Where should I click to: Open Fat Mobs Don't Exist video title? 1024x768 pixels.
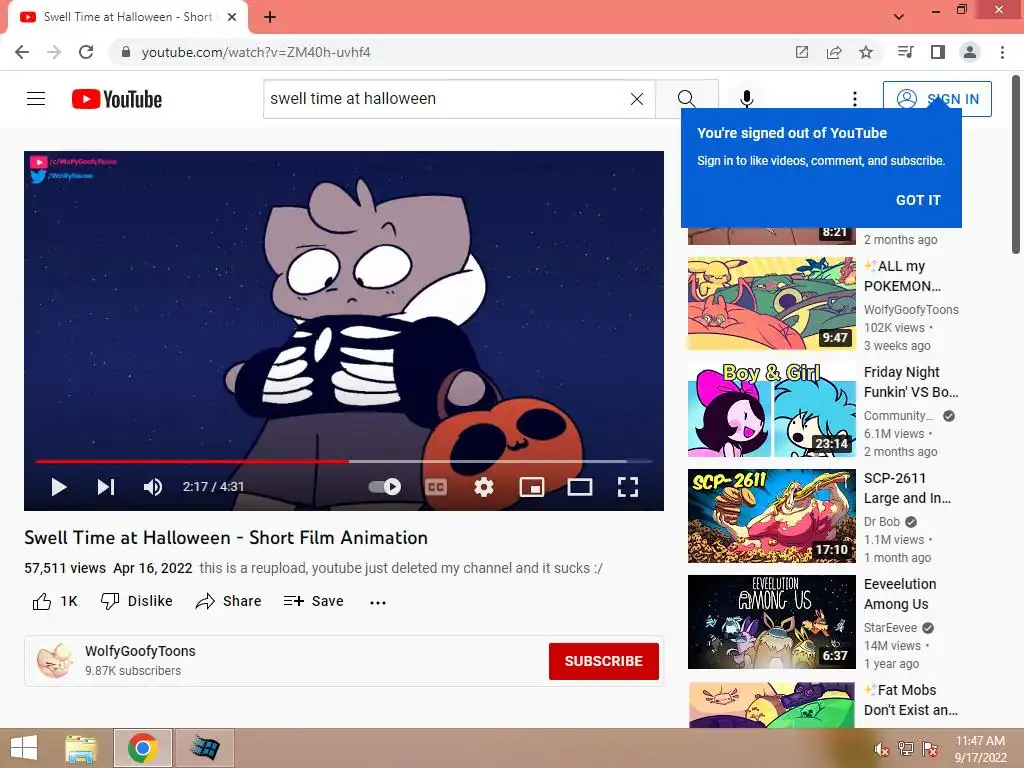911,699
